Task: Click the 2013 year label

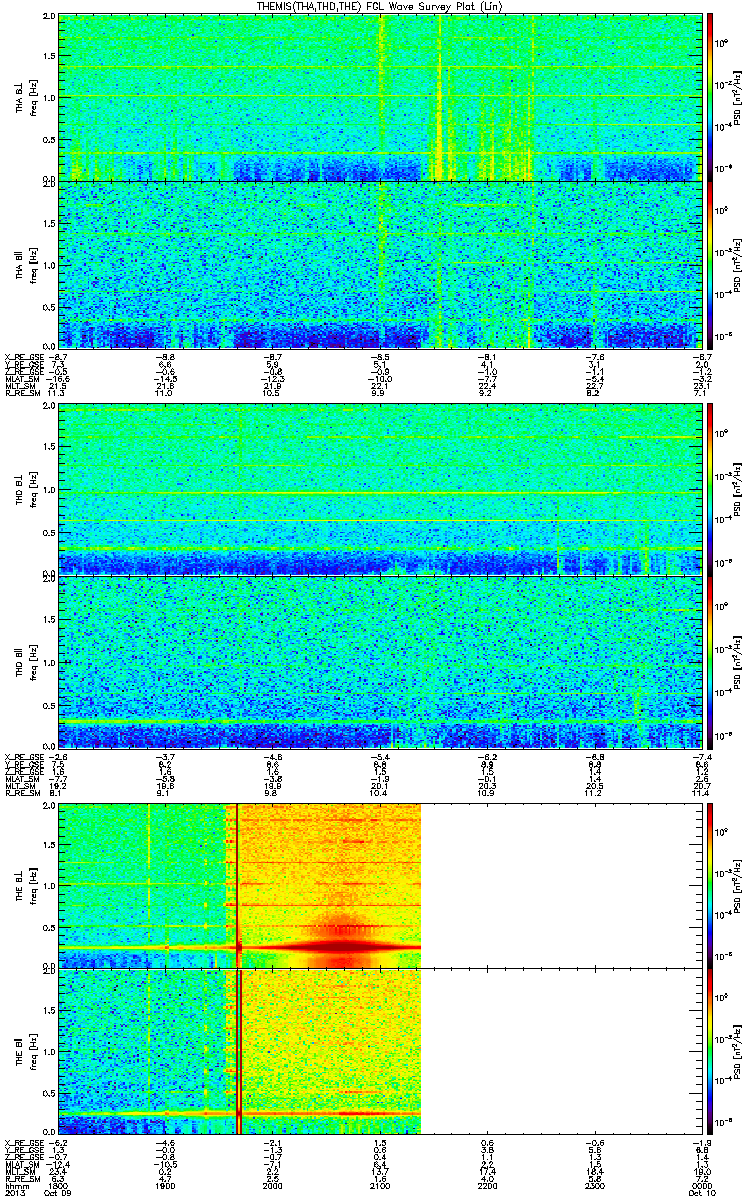Action: pos(14,1193)
